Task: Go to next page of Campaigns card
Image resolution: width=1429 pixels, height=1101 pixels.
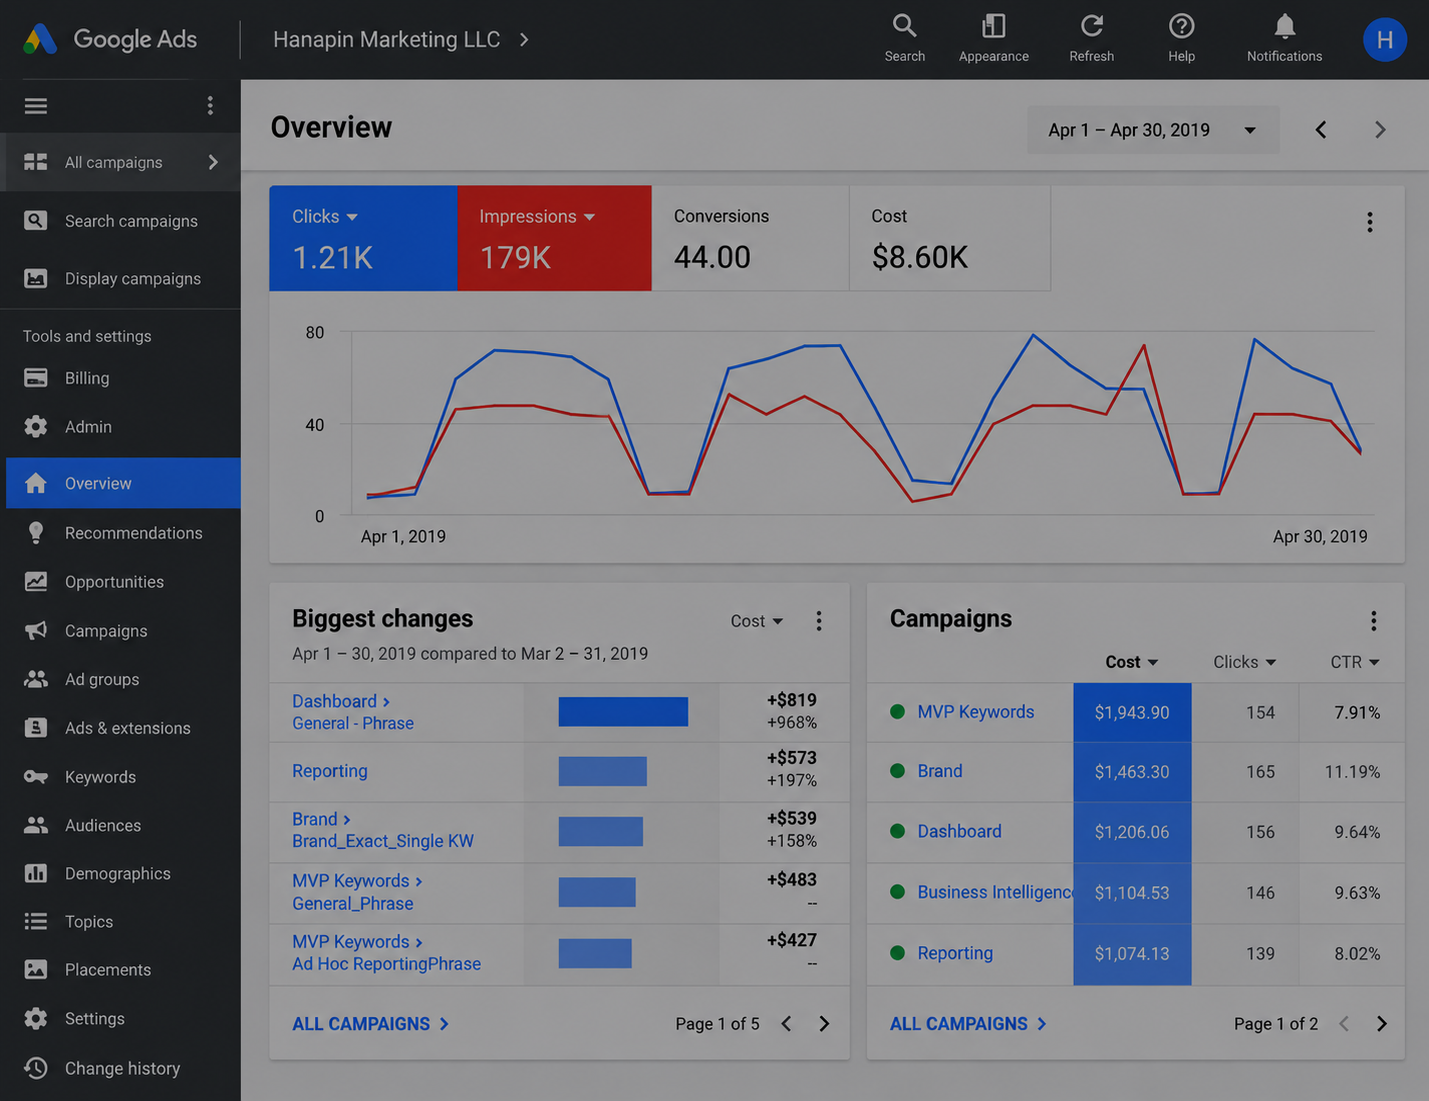Action: 1382,1024
